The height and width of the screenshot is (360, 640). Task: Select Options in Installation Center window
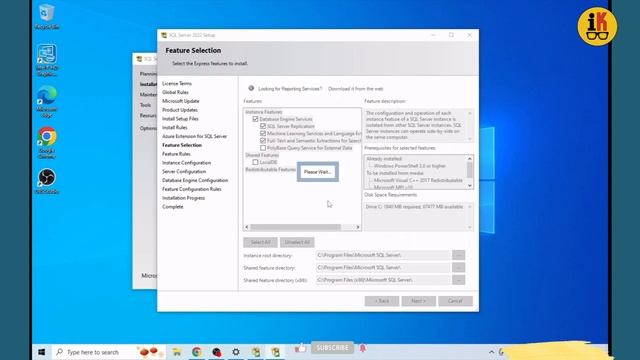coord(148,128)
